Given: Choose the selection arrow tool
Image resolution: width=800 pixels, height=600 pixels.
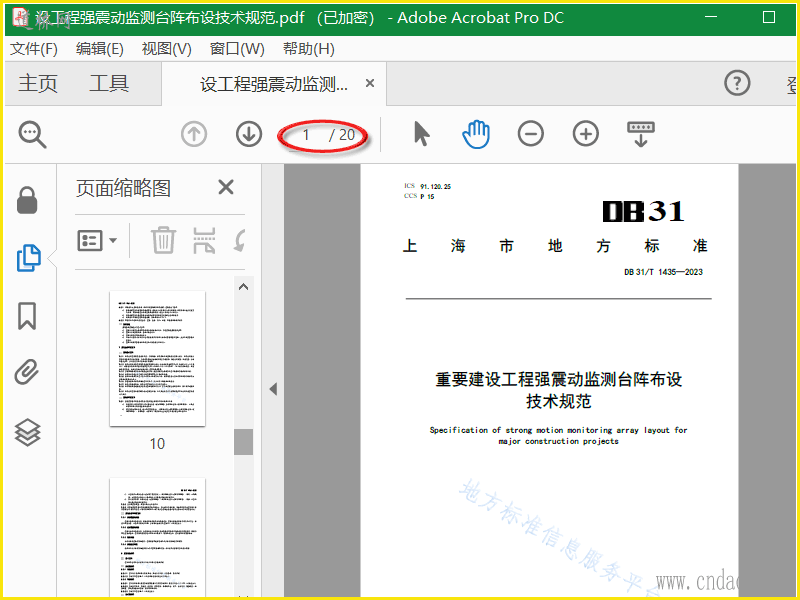Looking at the screenshot, I should (421, 134).
